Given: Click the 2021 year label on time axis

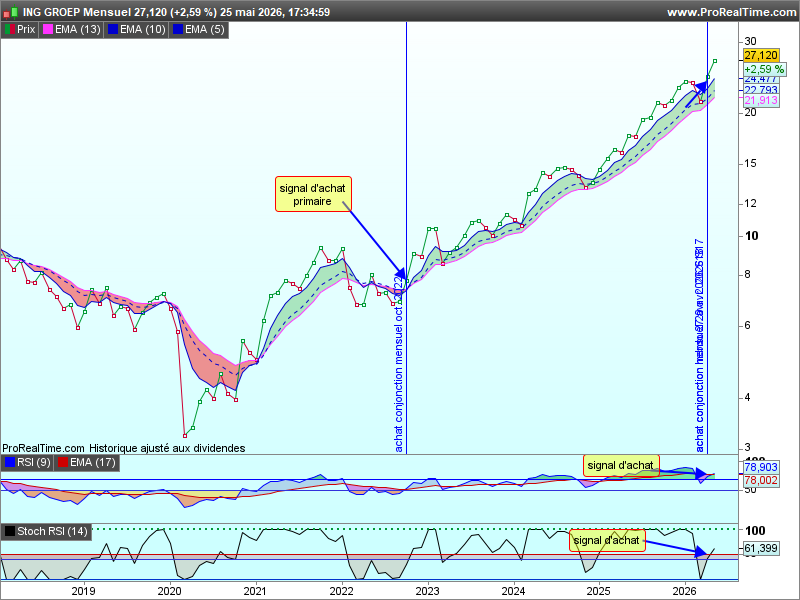Looking at the screenshot, I should point(255,591).
